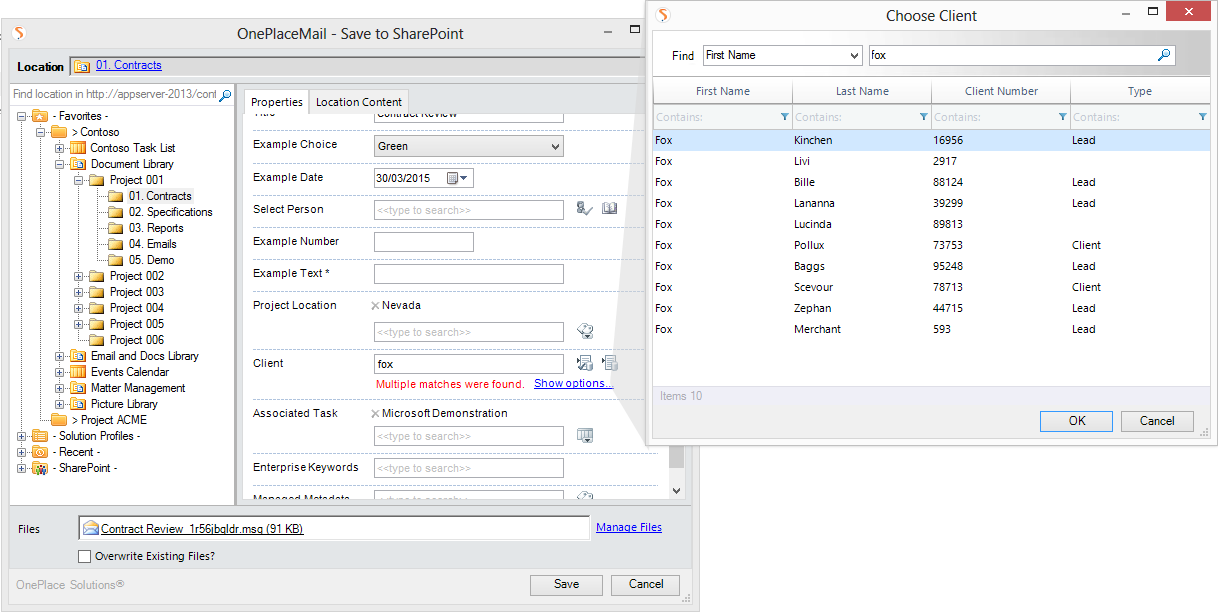
Task: Expand the Project 002 tree node
Action: [x=79, y=276]
